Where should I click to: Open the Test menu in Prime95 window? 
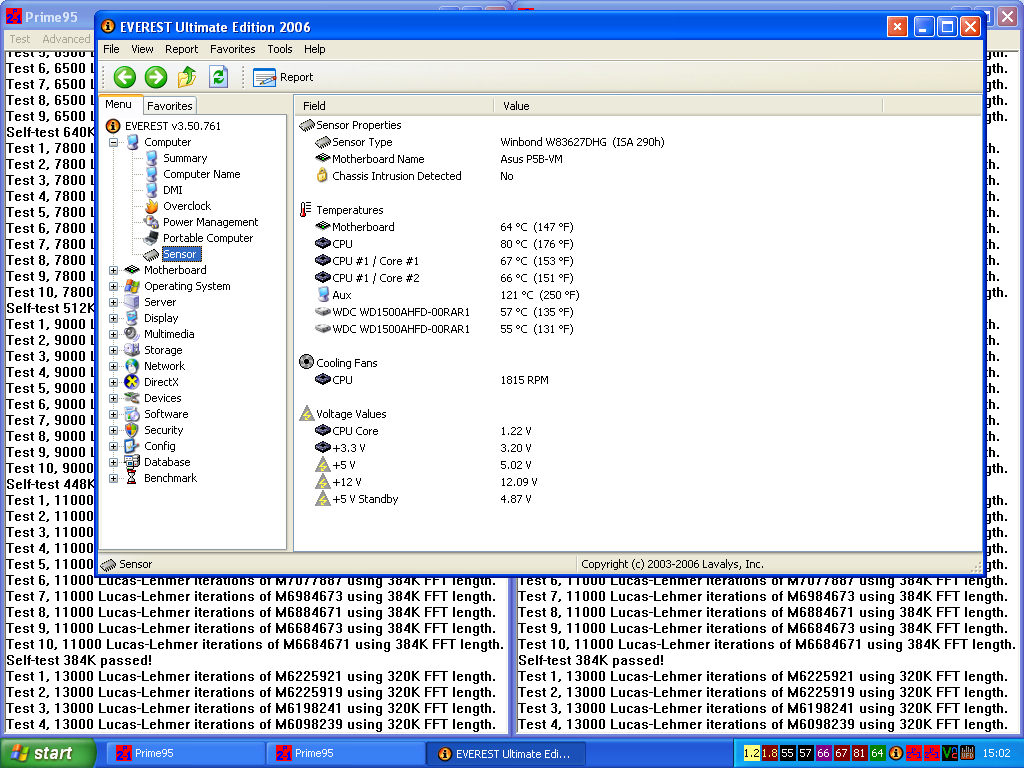(20, 39)
